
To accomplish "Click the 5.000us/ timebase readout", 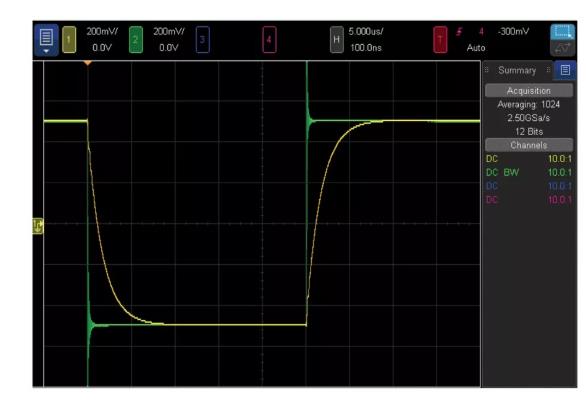I will pos(366,31).
